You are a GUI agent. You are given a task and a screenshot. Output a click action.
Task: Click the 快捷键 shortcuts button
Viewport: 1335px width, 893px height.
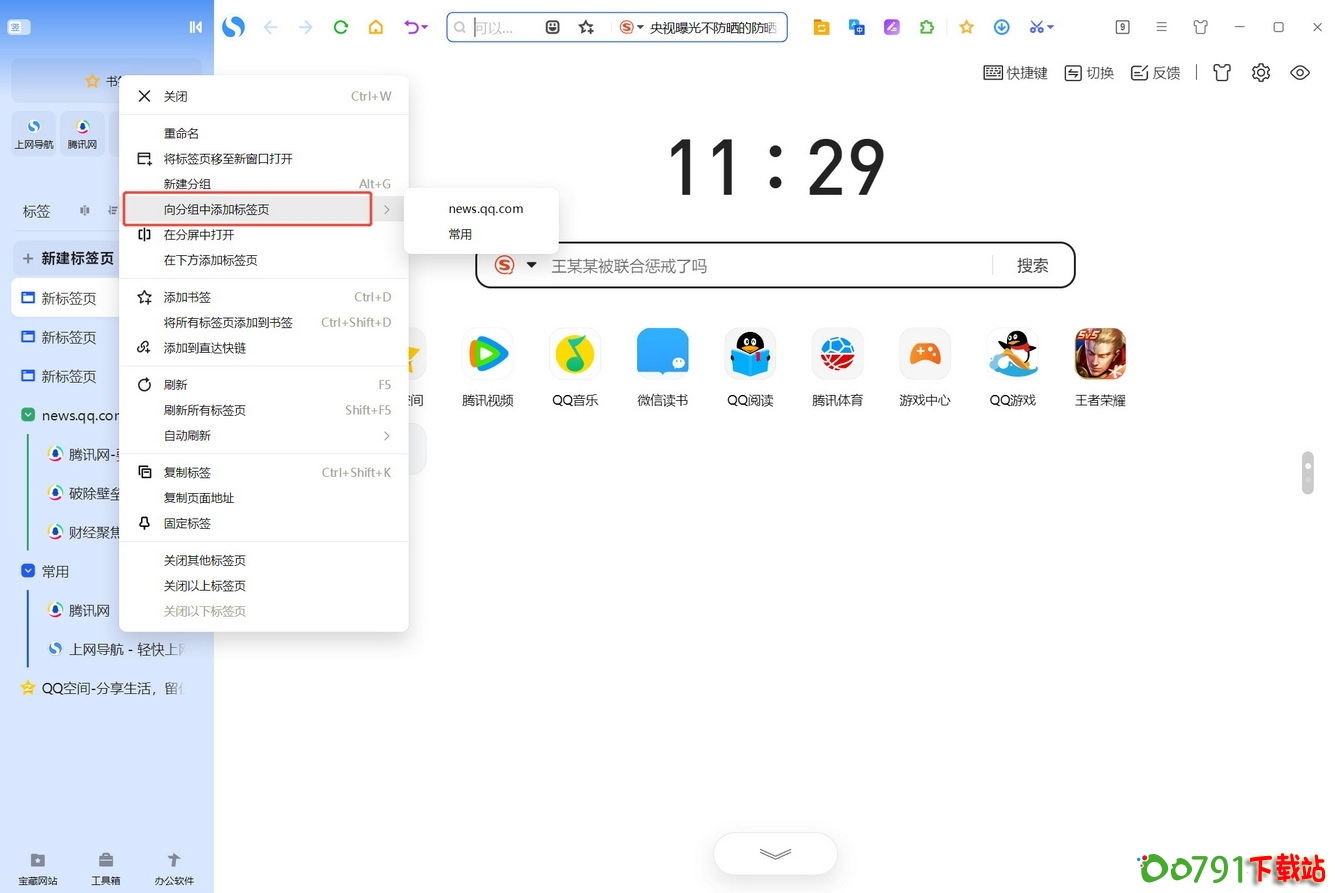1015,72
